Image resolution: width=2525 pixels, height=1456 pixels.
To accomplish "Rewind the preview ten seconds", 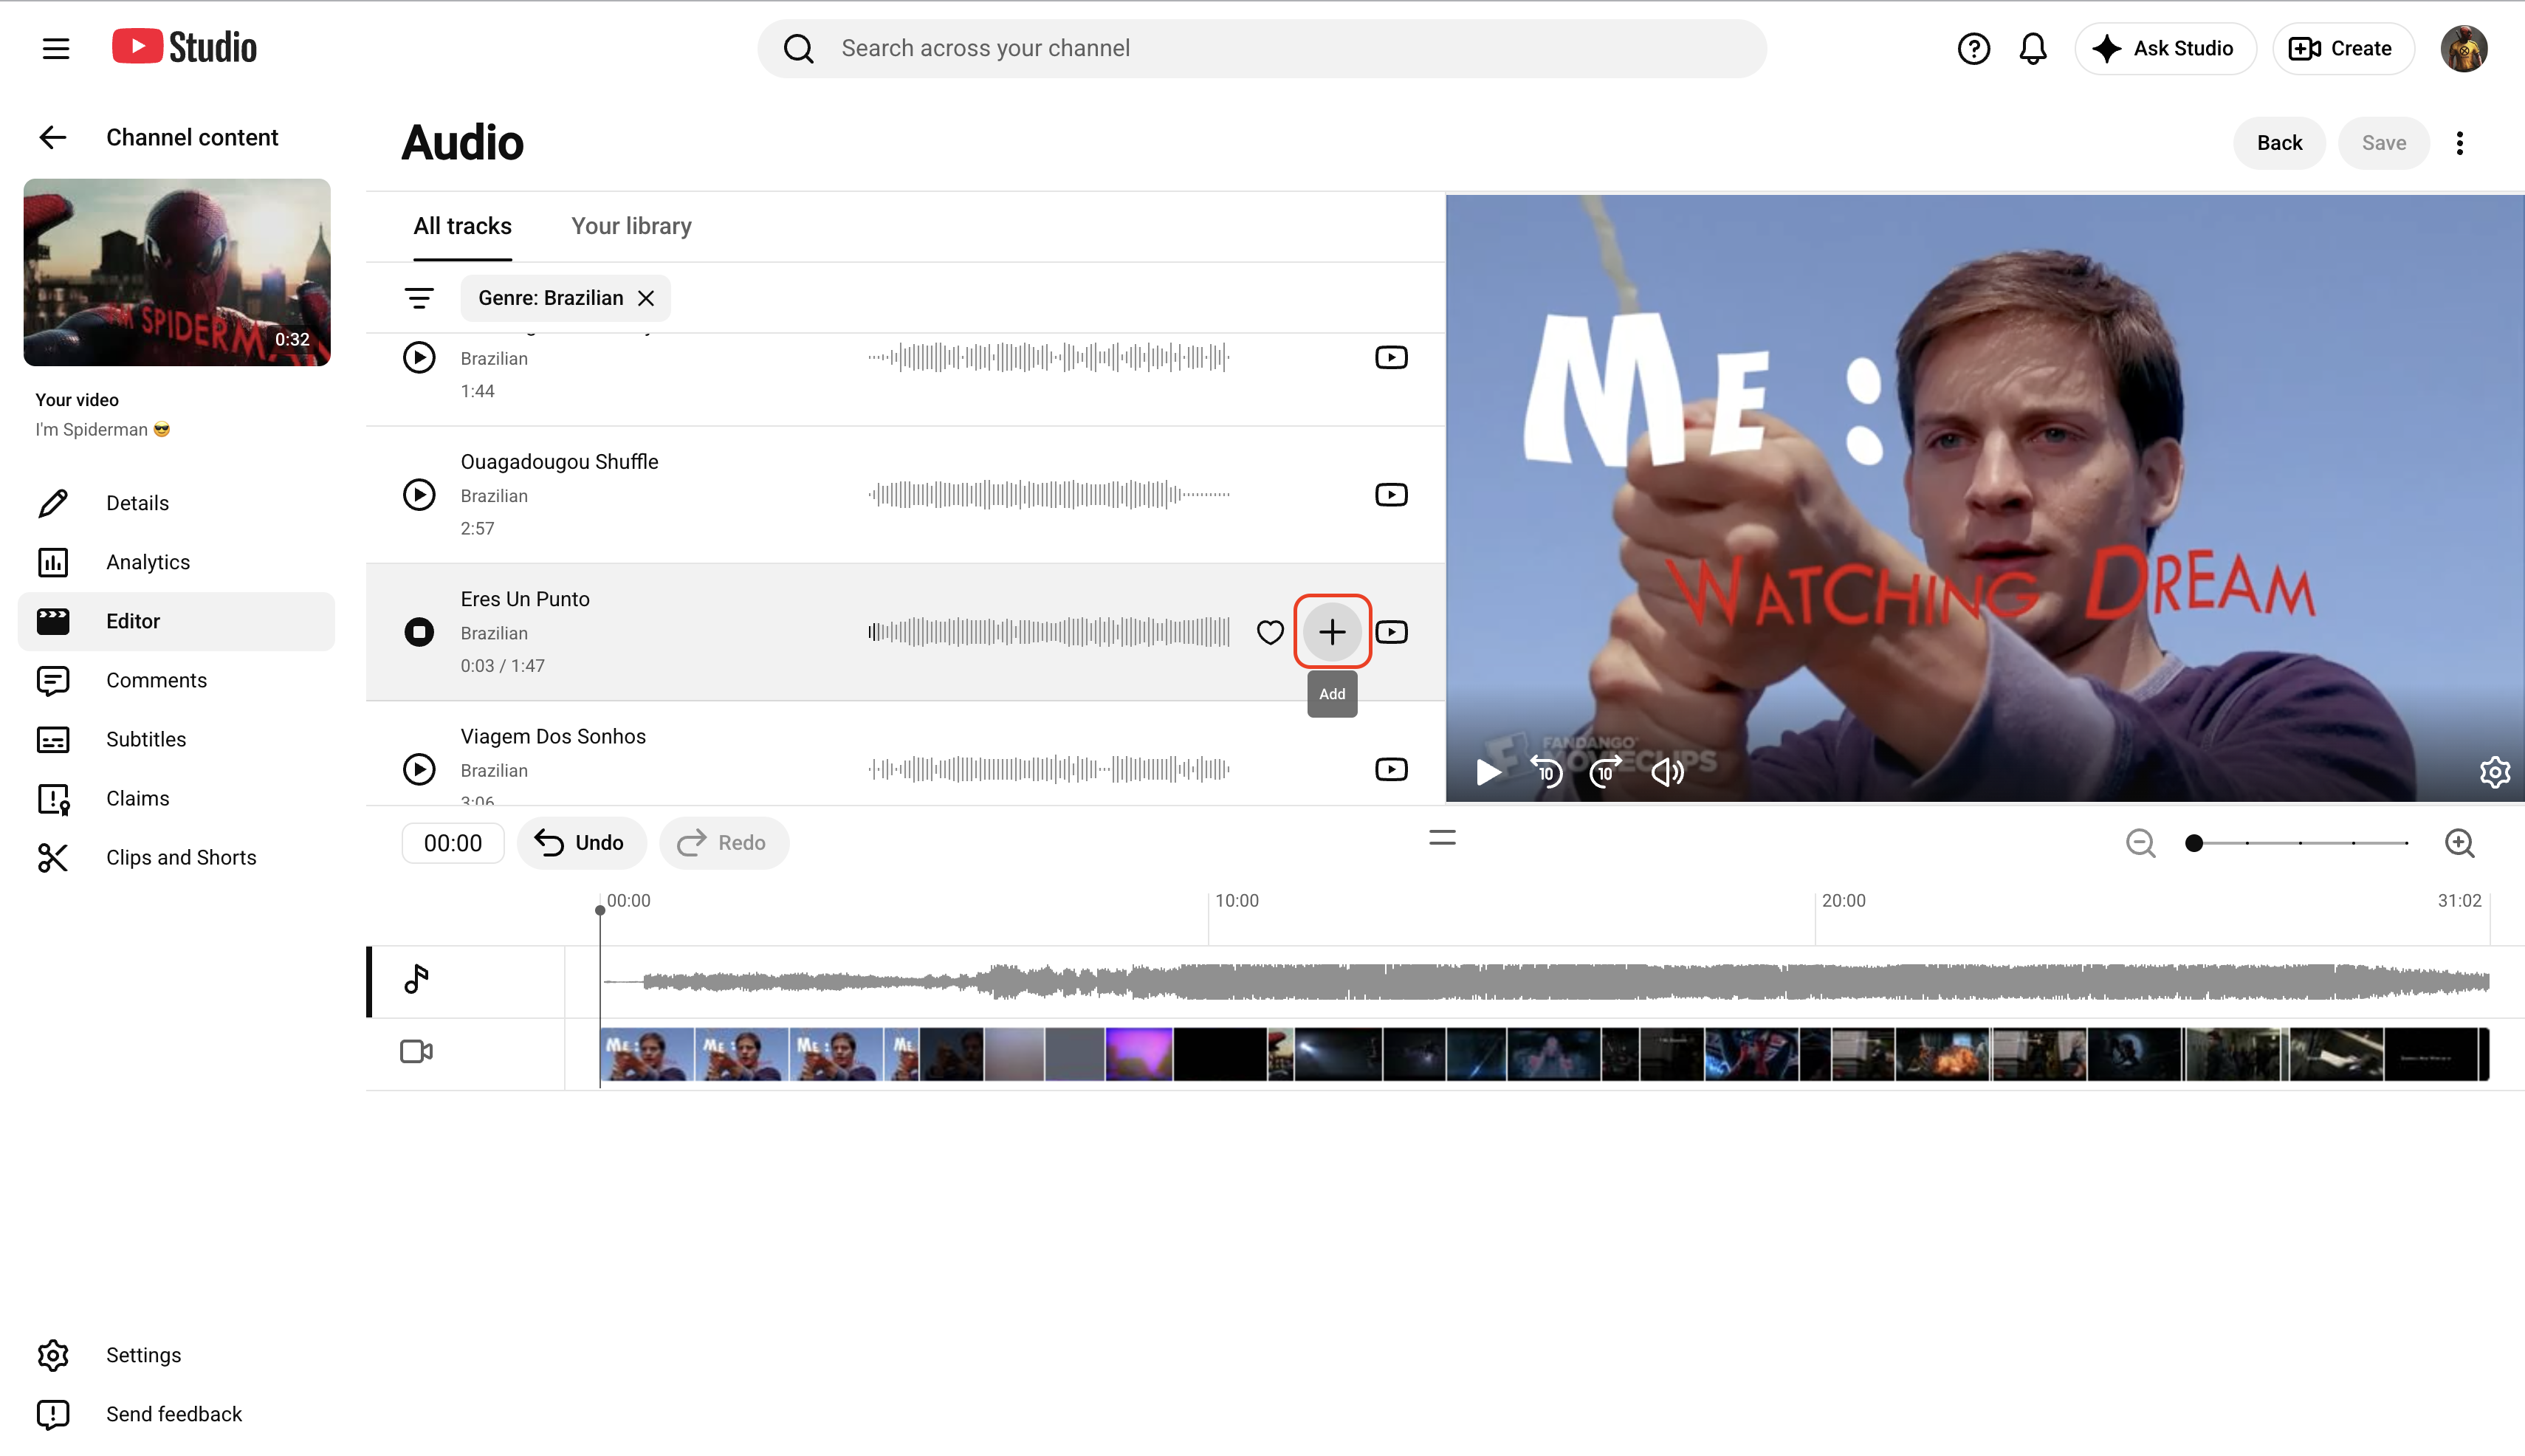I will [1546, 772].
